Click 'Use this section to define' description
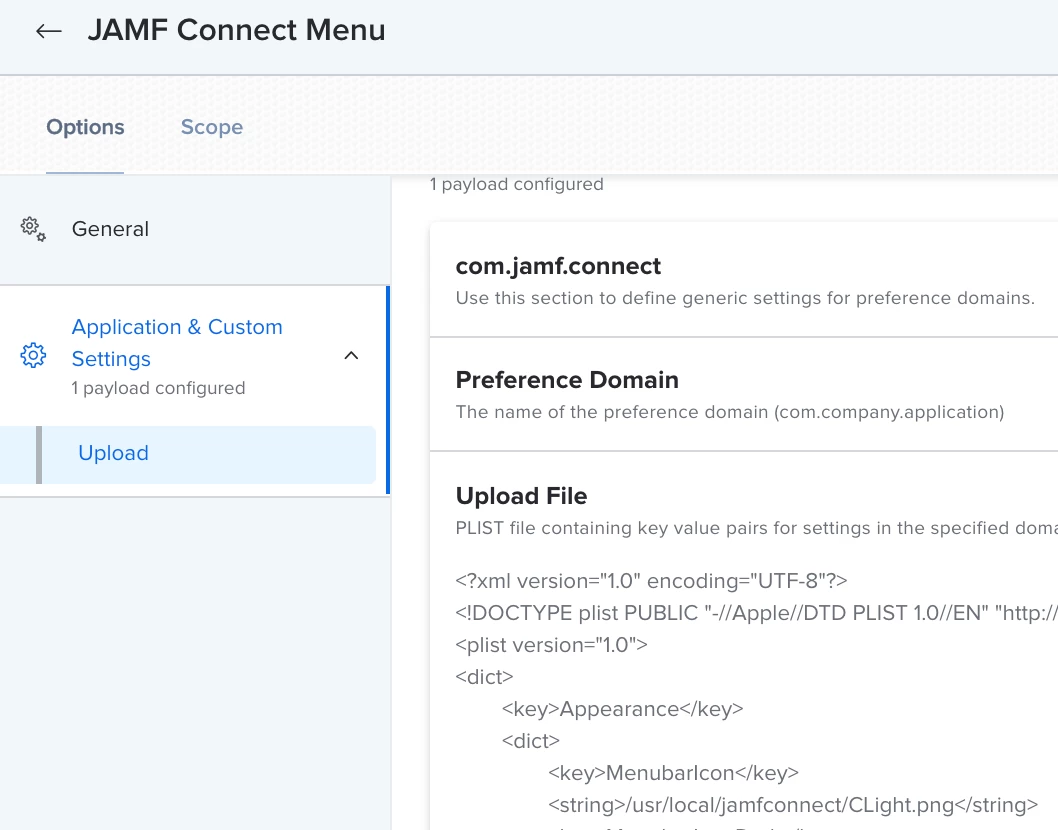Image resolution: width=1058 pixels, height=830 pixels. (745, 298)
